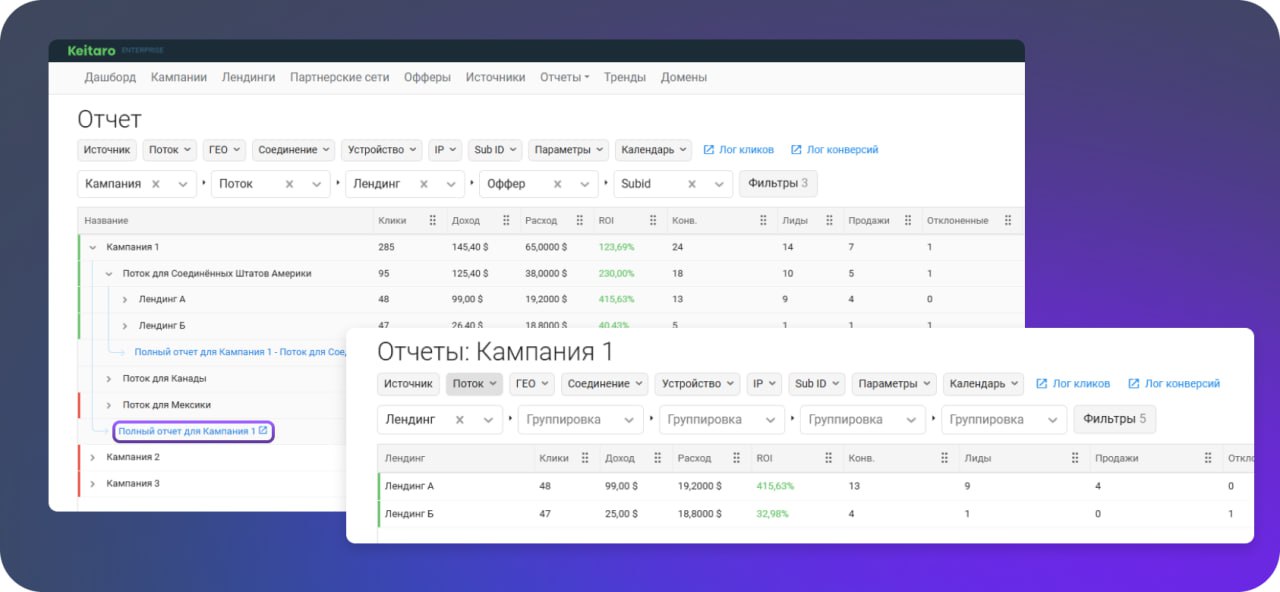1280x592 pixels.
Task: Remove the Subid grouping via X icon
Action: (x=691, y=184)
